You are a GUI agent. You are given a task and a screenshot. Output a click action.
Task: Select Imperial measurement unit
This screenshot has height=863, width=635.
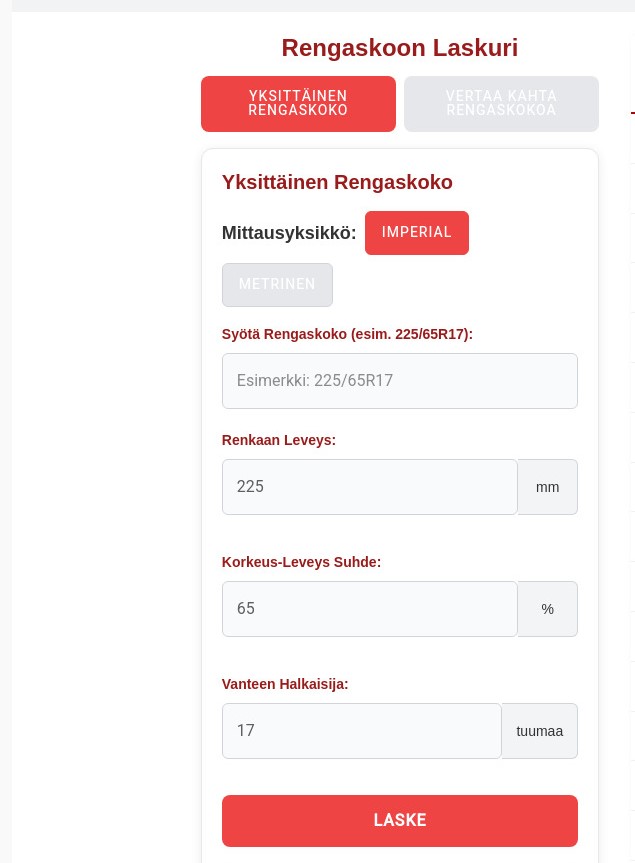pos(416,233)
